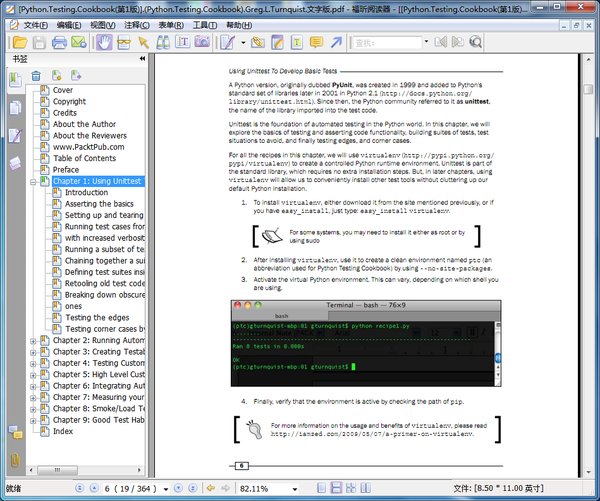
Task: Open the 编辑(E) menu
Action: [x=69, y=25]
